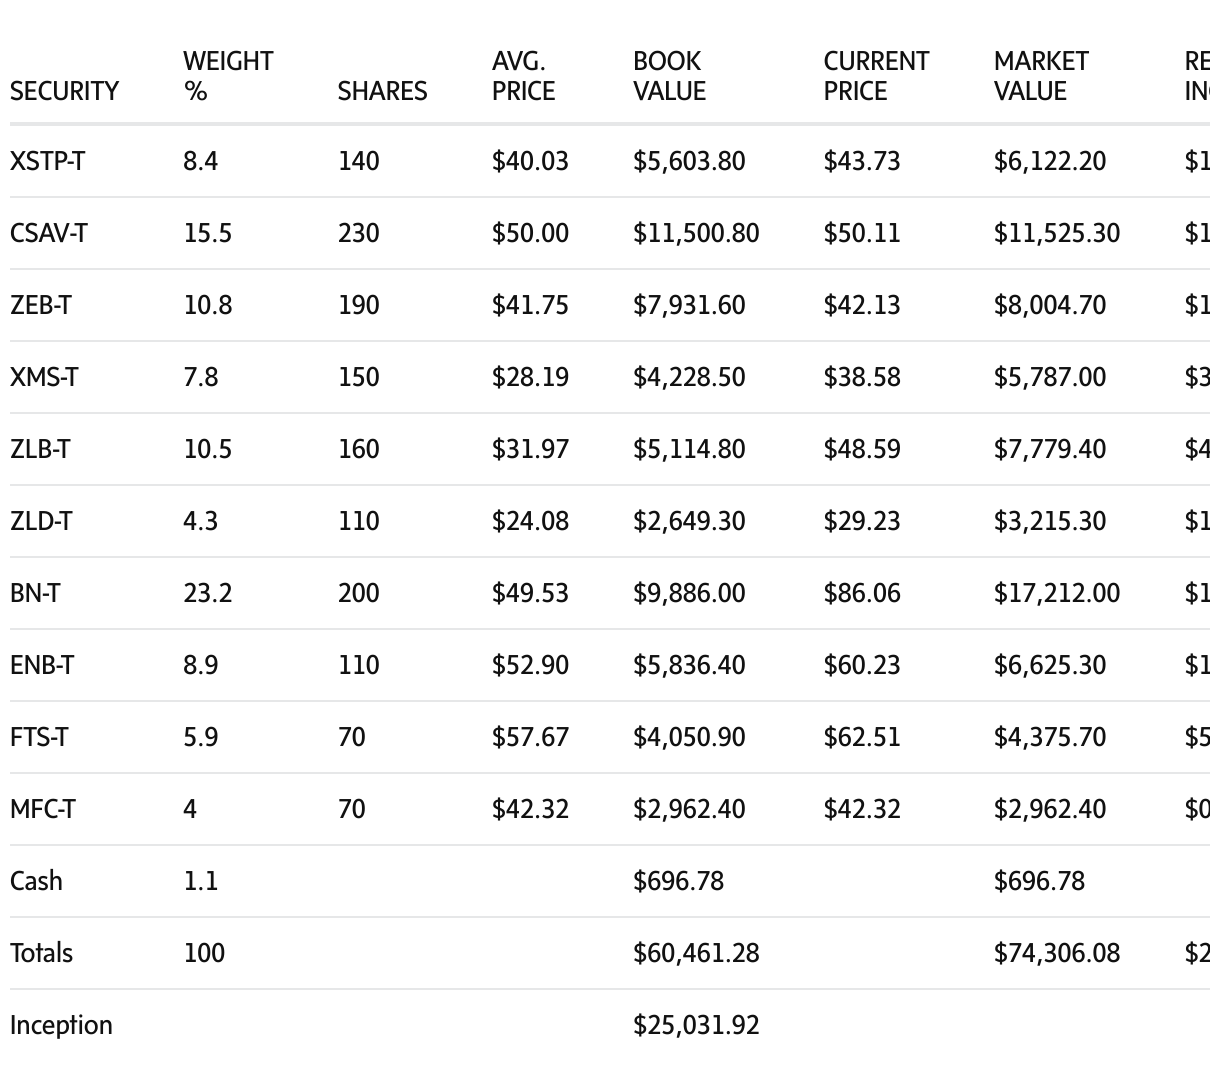Select the XSTP-T security cell

(x=47, y=161)
